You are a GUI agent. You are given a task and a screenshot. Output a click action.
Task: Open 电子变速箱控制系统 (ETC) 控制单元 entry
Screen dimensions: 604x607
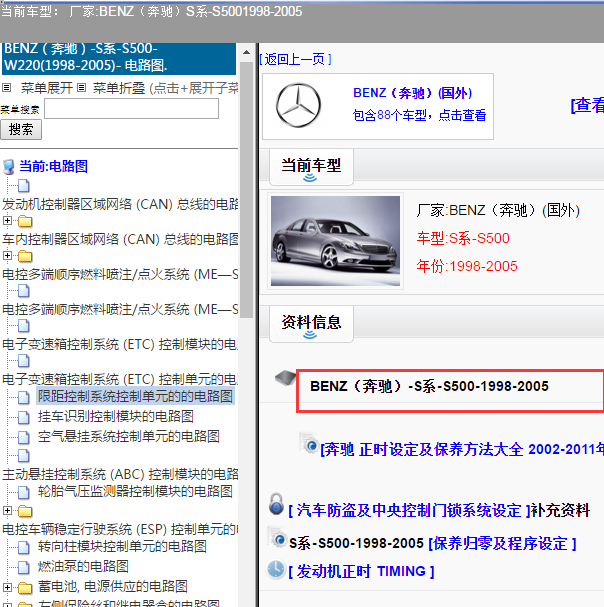pos(120,379)
